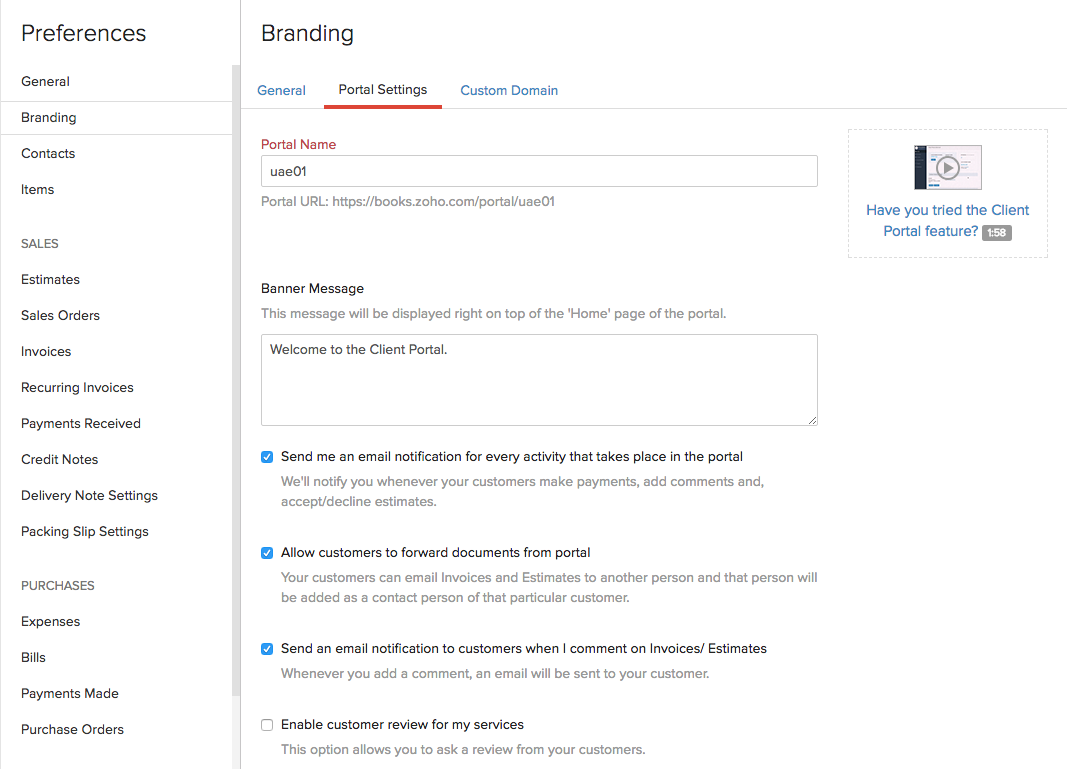
Task: Click the Portal Name input field
Action: tap(539, 171)
